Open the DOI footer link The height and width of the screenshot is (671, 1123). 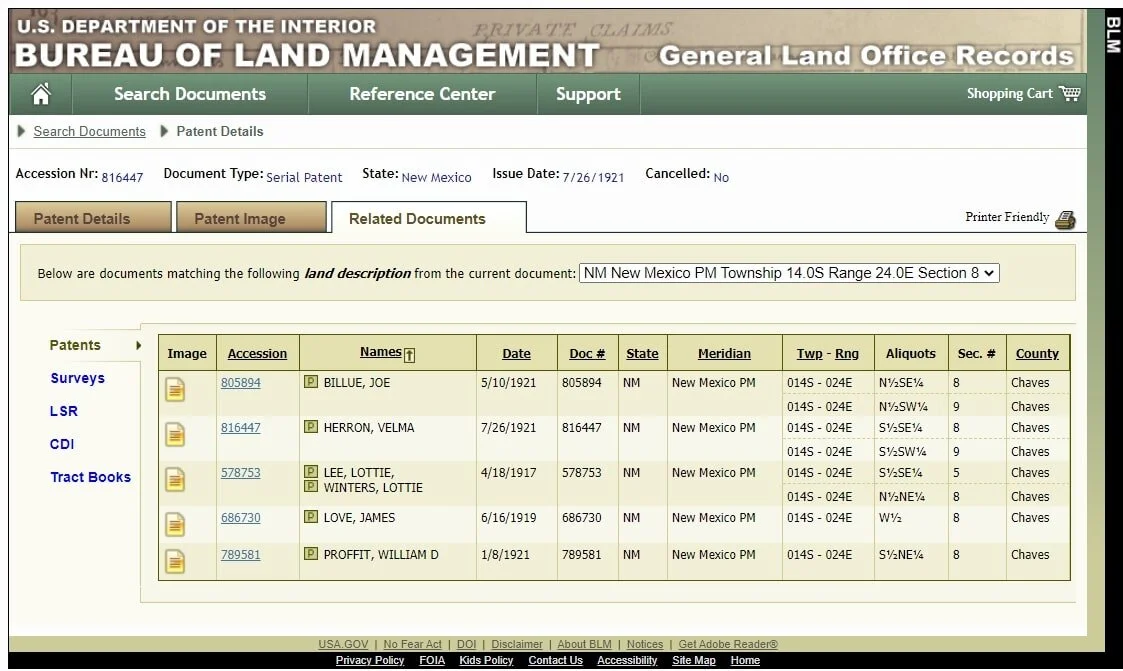[466, 645]
